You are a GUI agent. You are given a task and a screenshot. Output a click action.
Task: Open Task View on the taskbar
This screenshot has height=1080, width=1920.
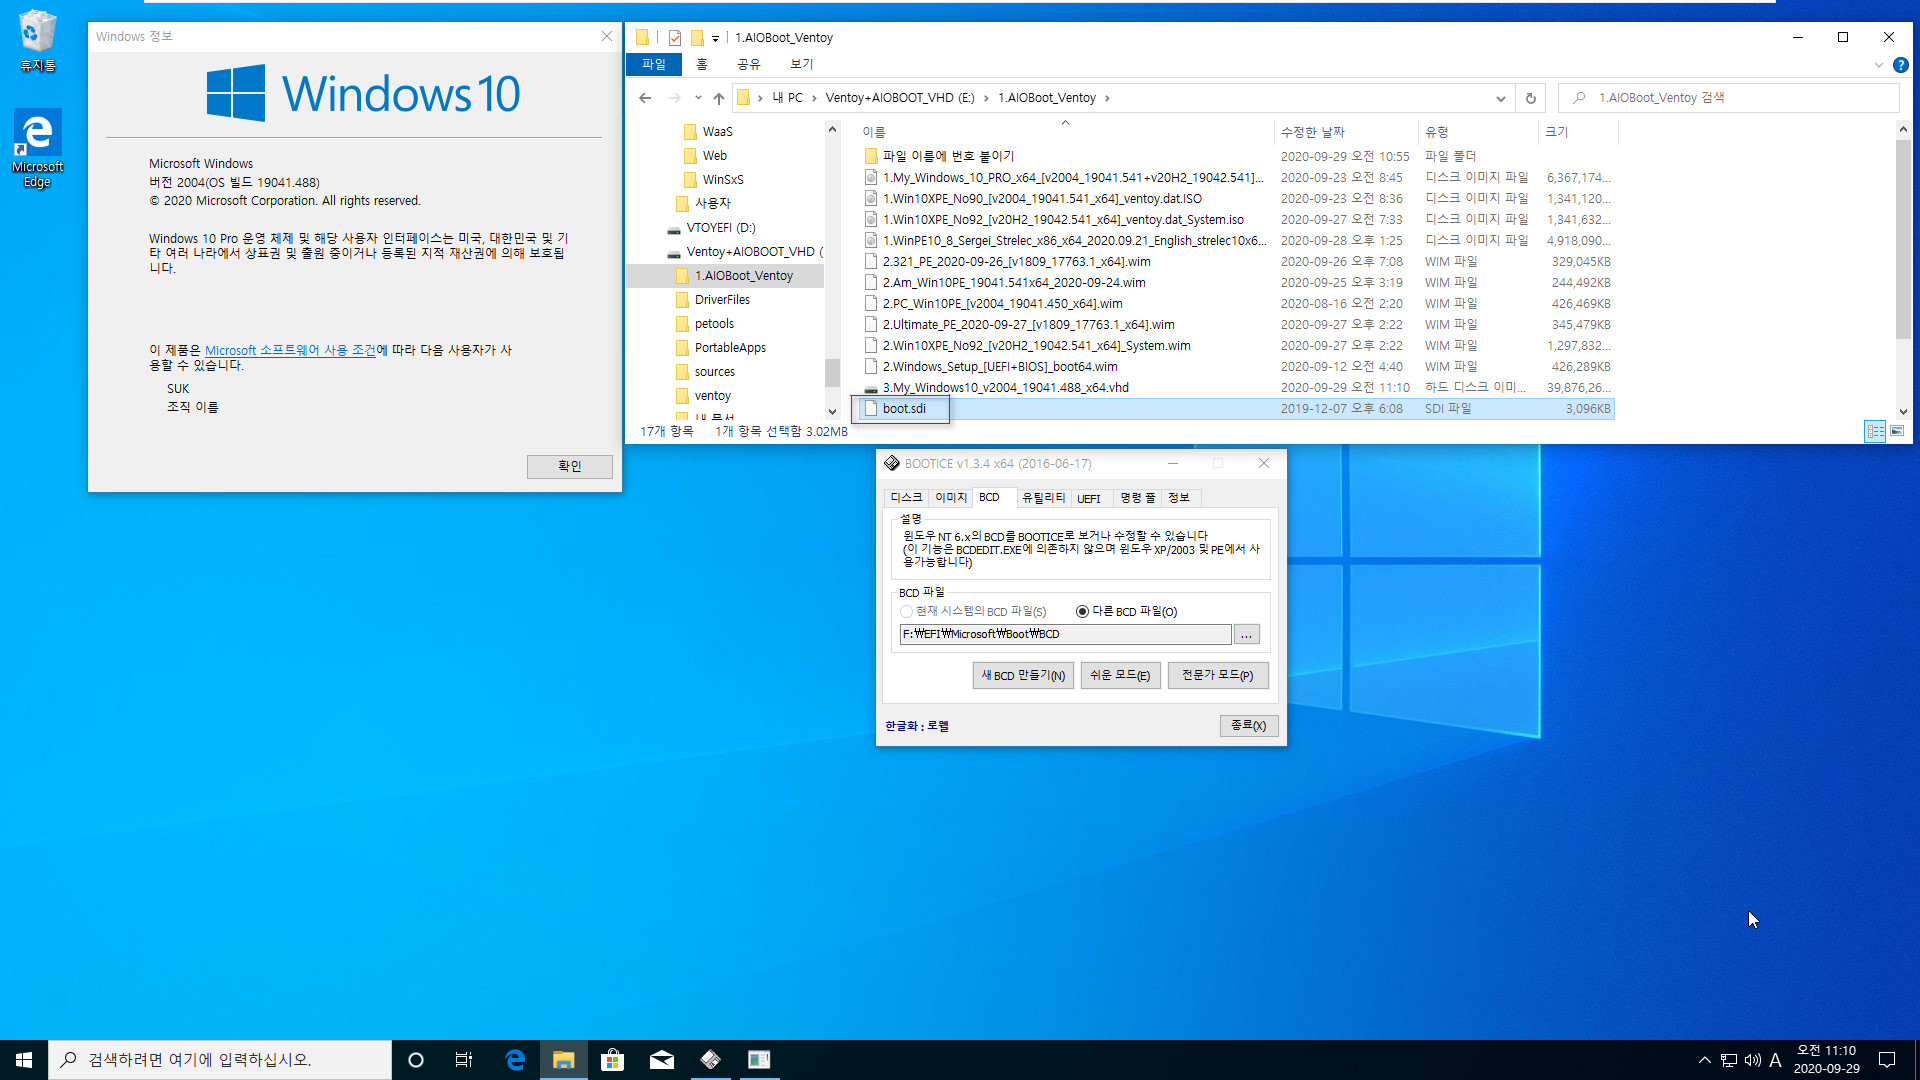(x=464, y=1060)
